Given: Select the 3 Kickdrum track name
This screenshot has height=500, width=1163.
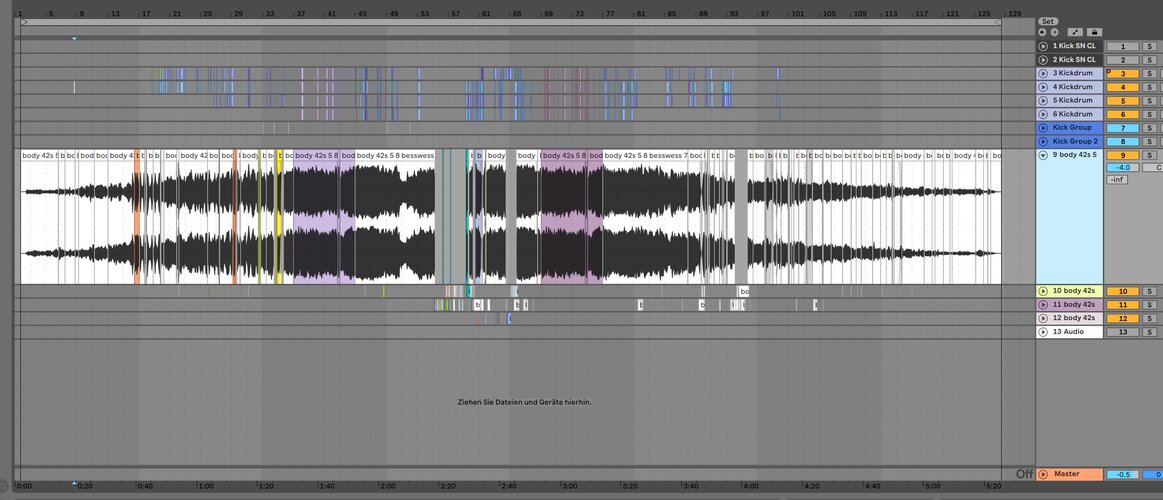Looking at the screenshot, I should (1073, 73).
